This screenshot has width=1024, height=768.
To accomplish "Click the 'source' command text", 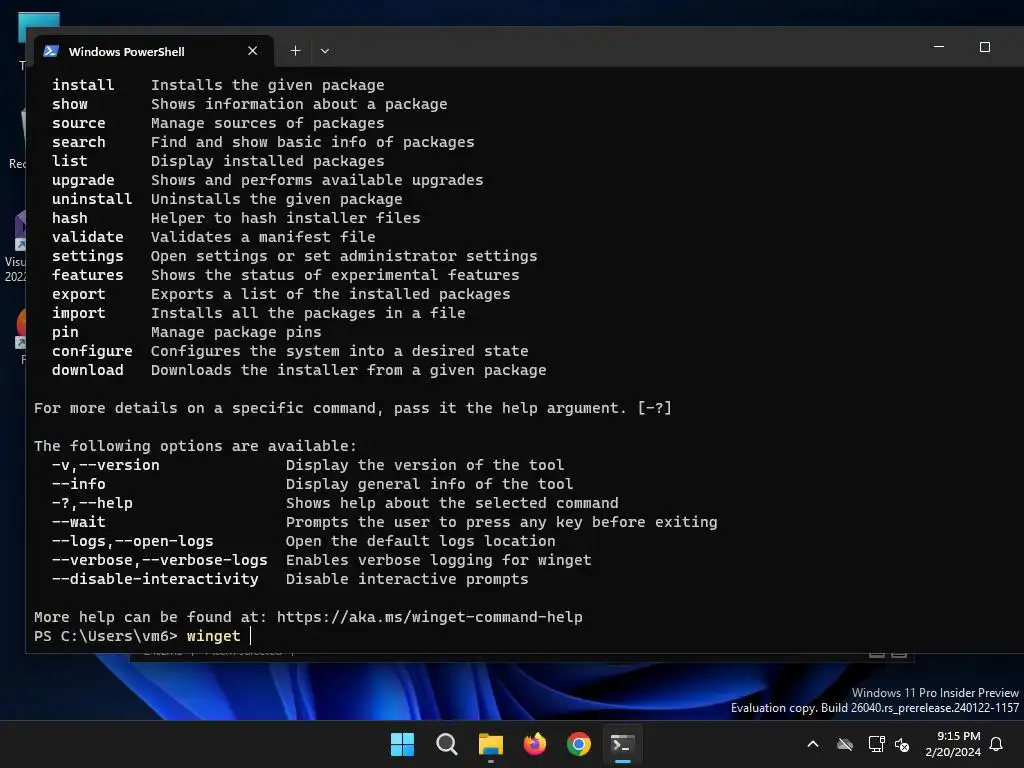I will (78, 123).
